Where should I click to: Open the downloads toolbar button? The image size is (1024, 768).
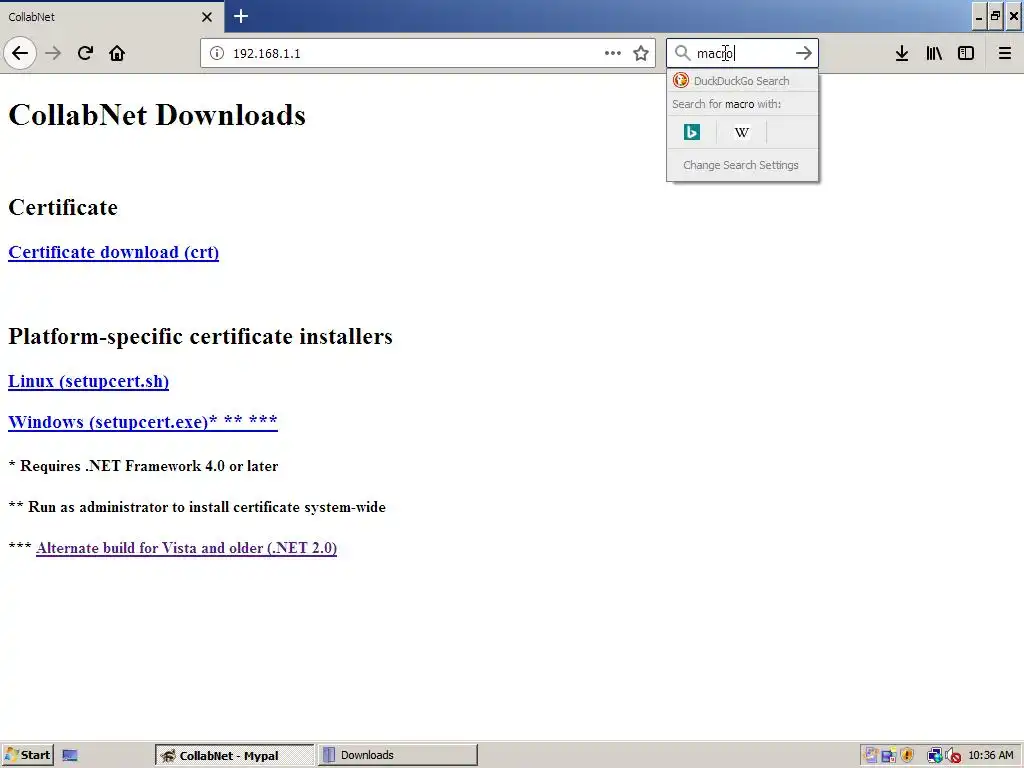[x=902, y=53]
